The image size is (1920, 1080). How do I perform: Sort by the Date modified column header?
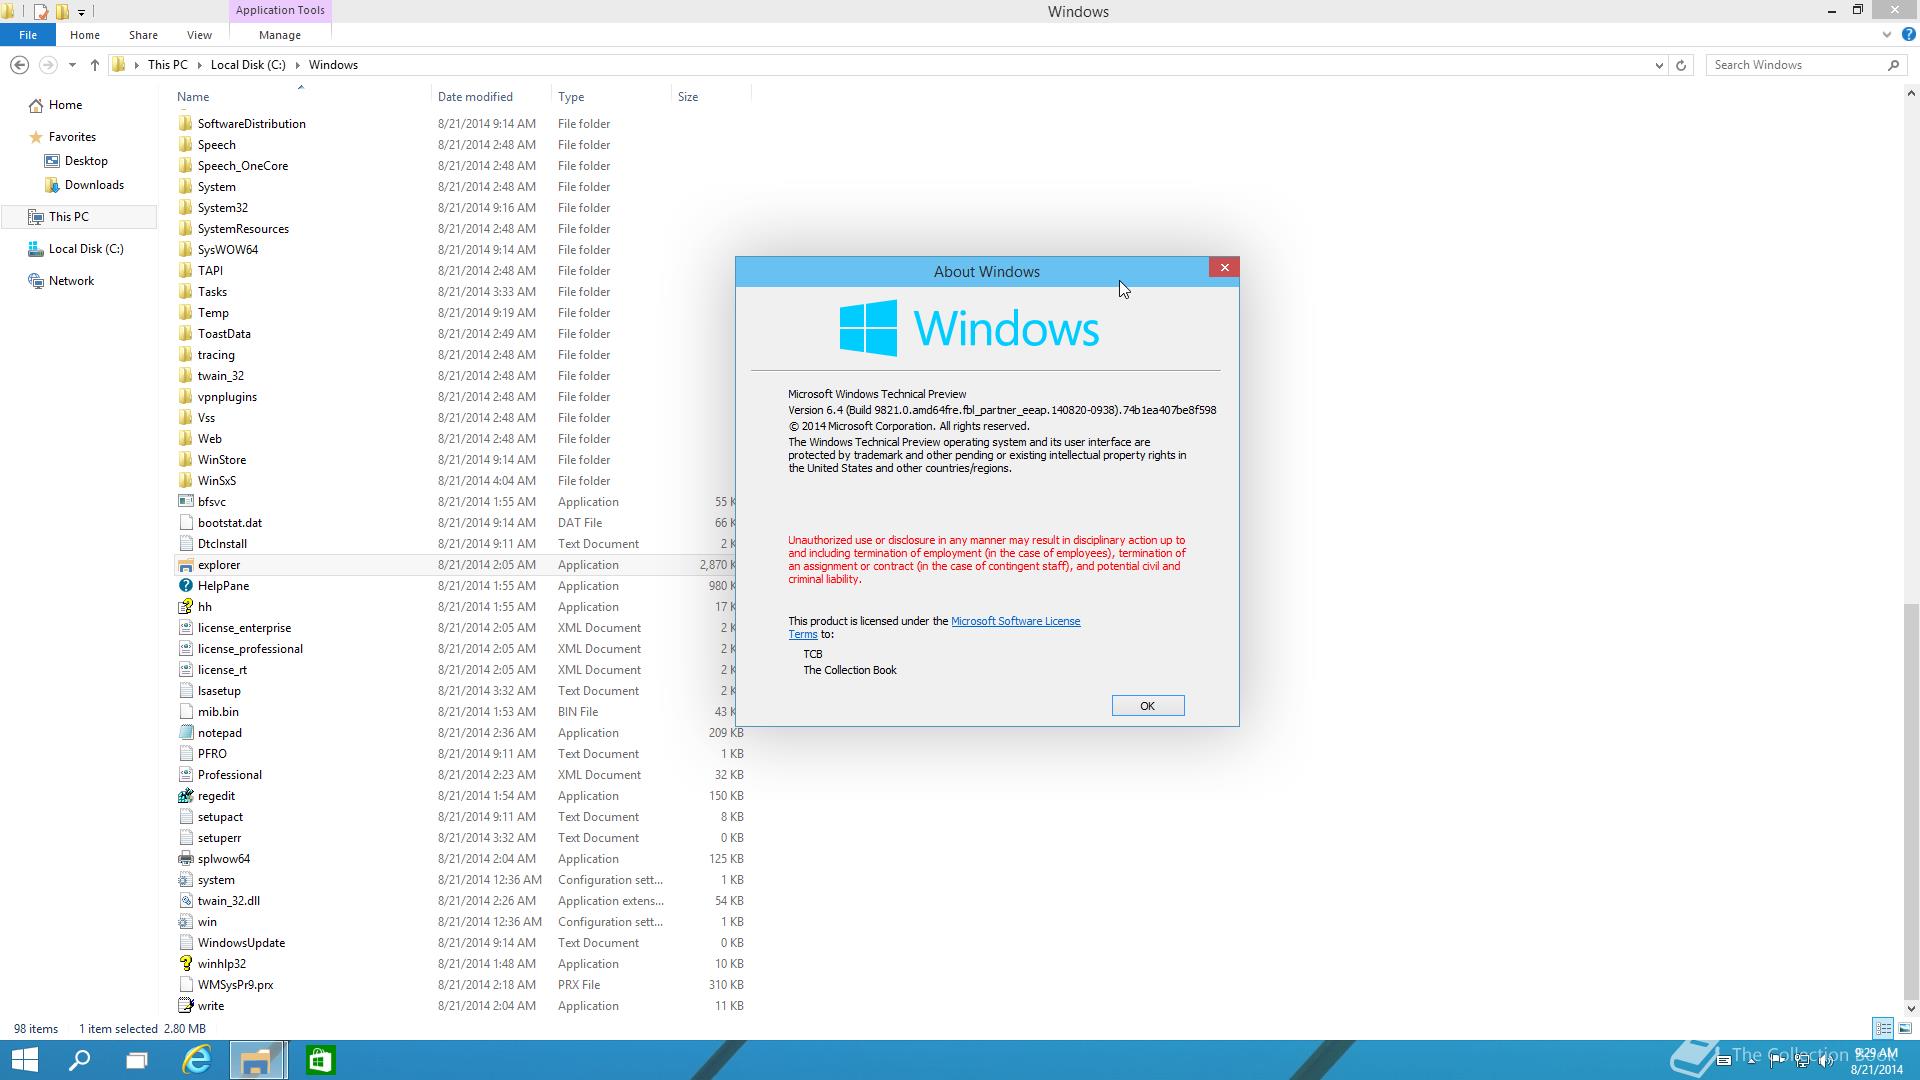click(x=491, y=97)
